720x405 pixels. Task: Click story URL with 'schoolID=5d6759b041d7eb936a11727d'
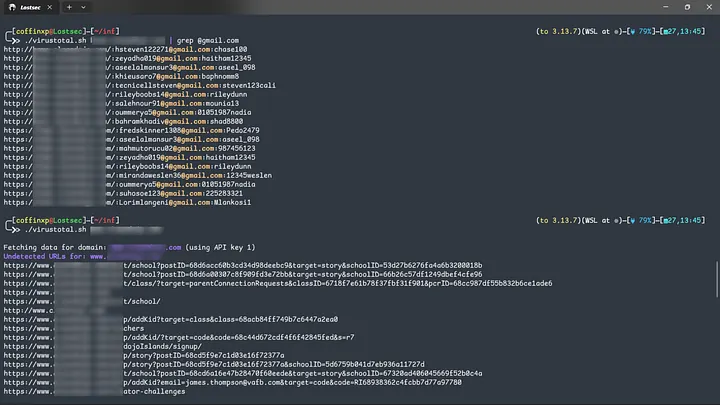214,365
